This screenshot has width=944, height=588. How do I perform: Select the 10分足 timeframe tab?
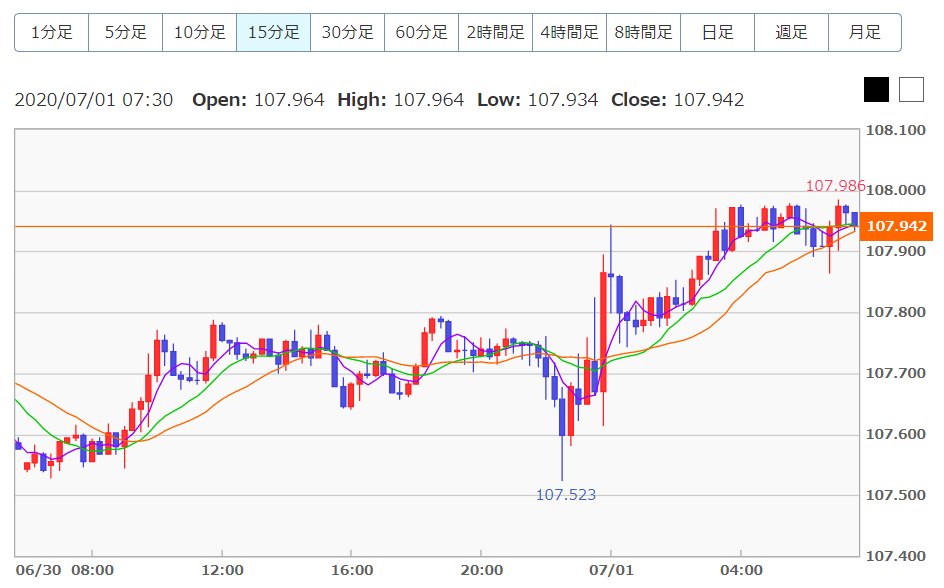click(200, 32)
